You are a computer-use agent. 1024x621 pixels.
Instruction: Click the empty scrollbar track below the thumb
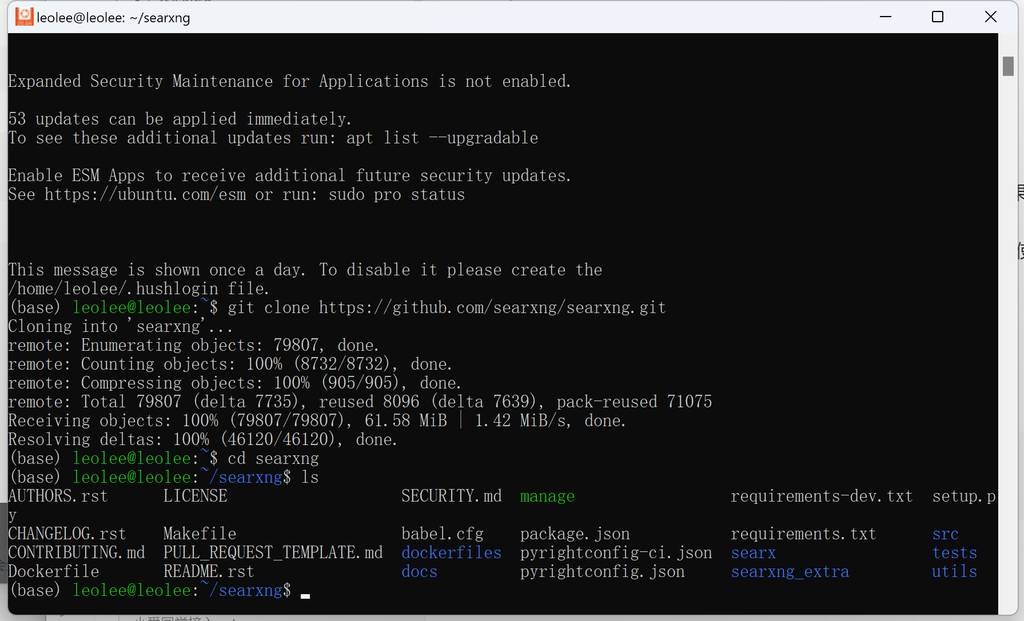[1008, 350]
